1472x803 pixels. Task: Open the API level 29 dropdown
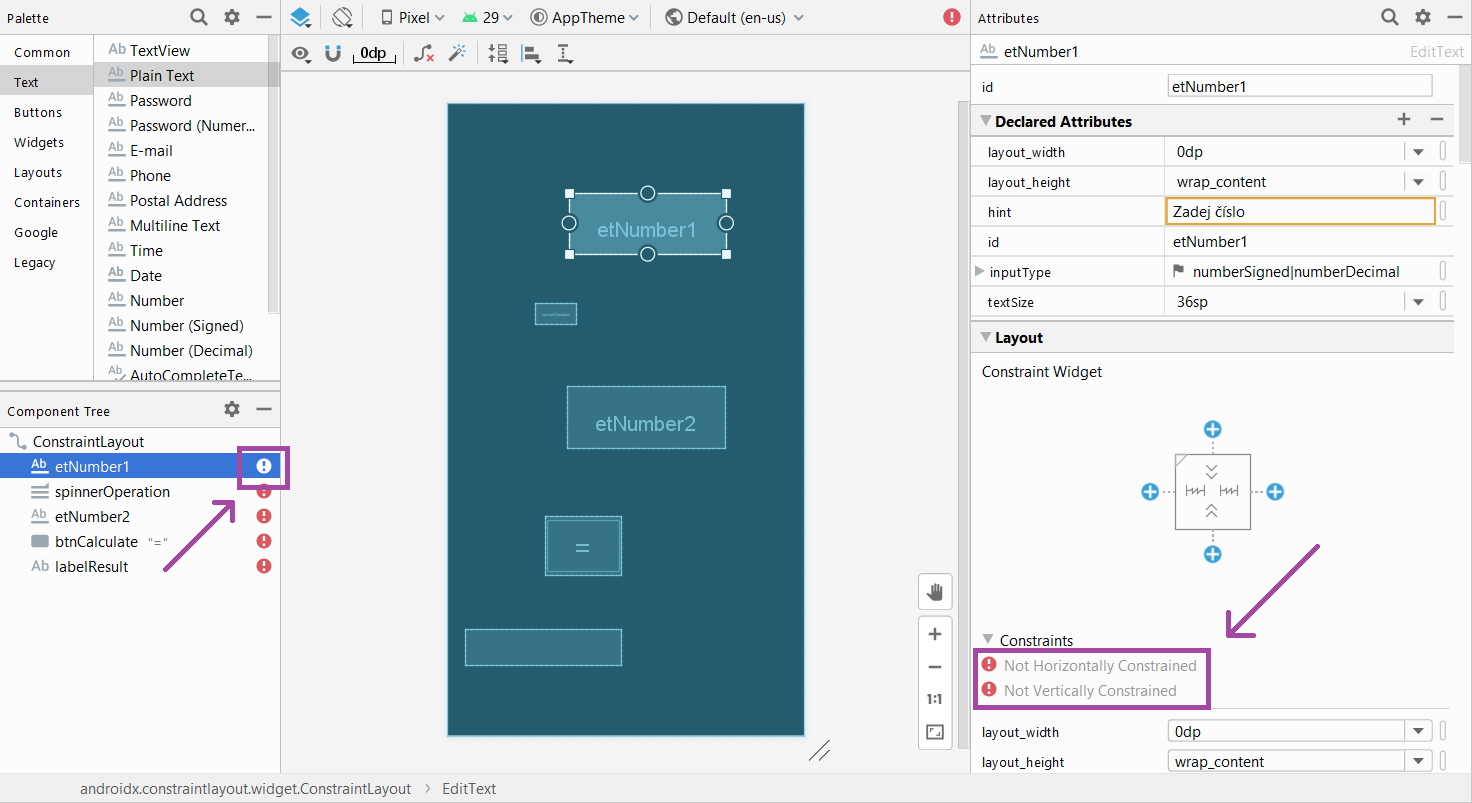click(488, 17)
